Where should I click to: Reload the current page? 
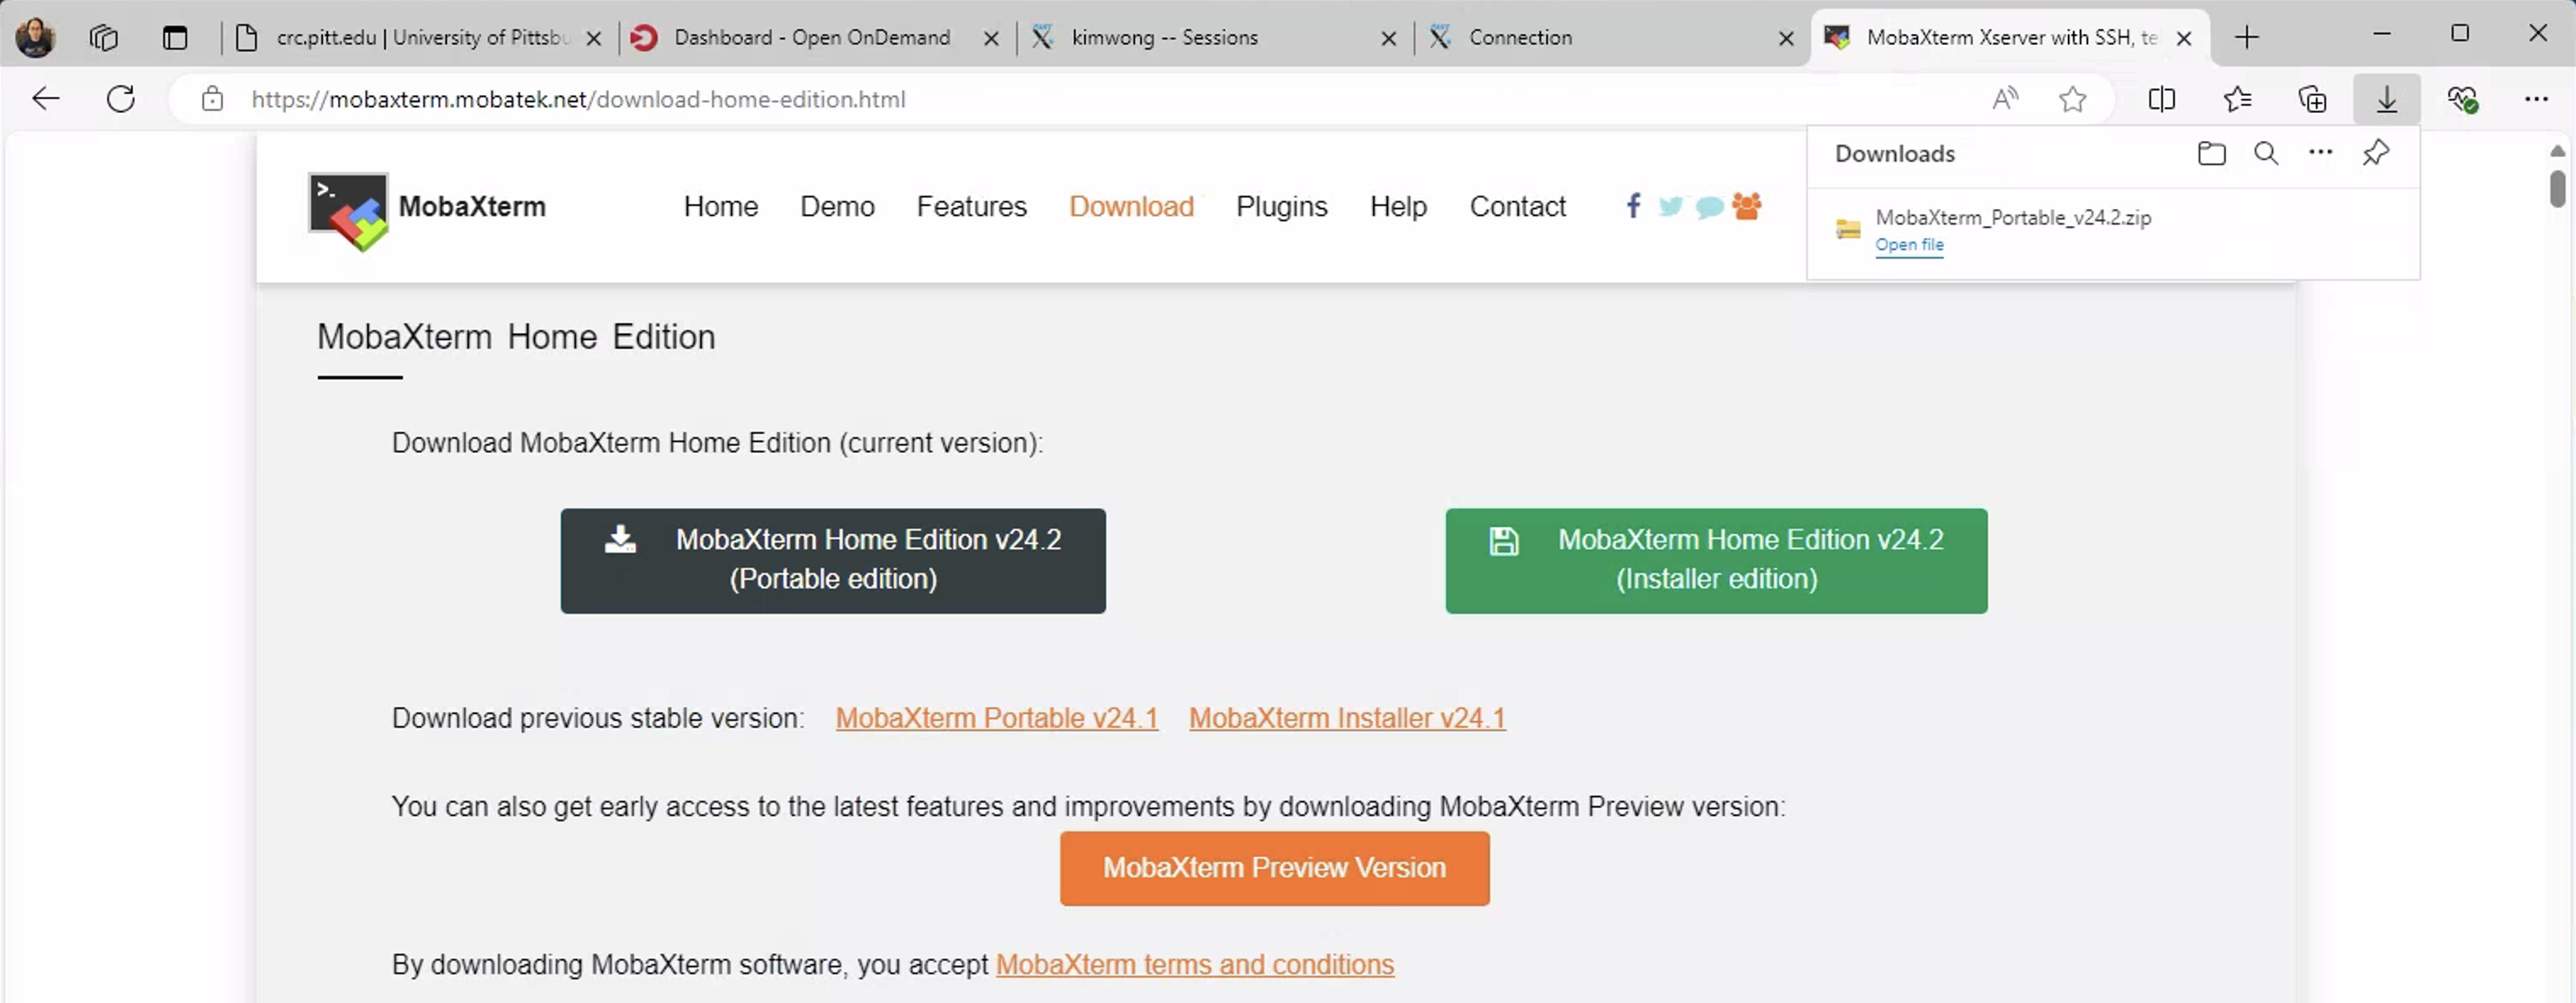121,98
